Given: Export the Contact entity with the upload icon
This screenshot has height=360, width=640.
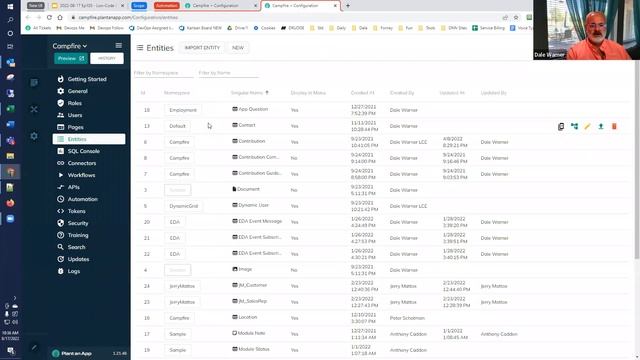Looking at the screenshot, I should pos(601,127).
